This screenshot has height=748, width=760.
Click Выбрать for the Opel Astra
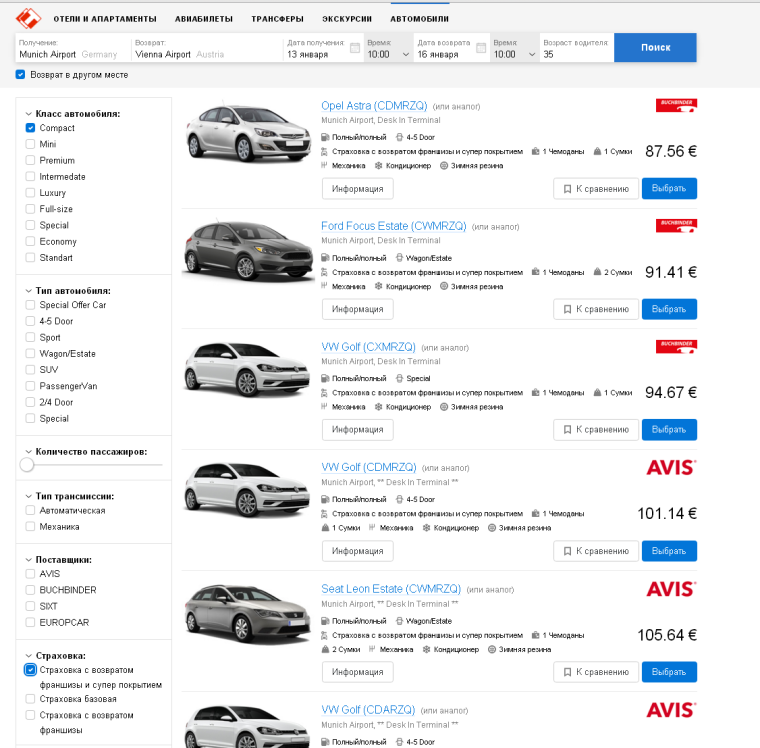click(669, 188)
